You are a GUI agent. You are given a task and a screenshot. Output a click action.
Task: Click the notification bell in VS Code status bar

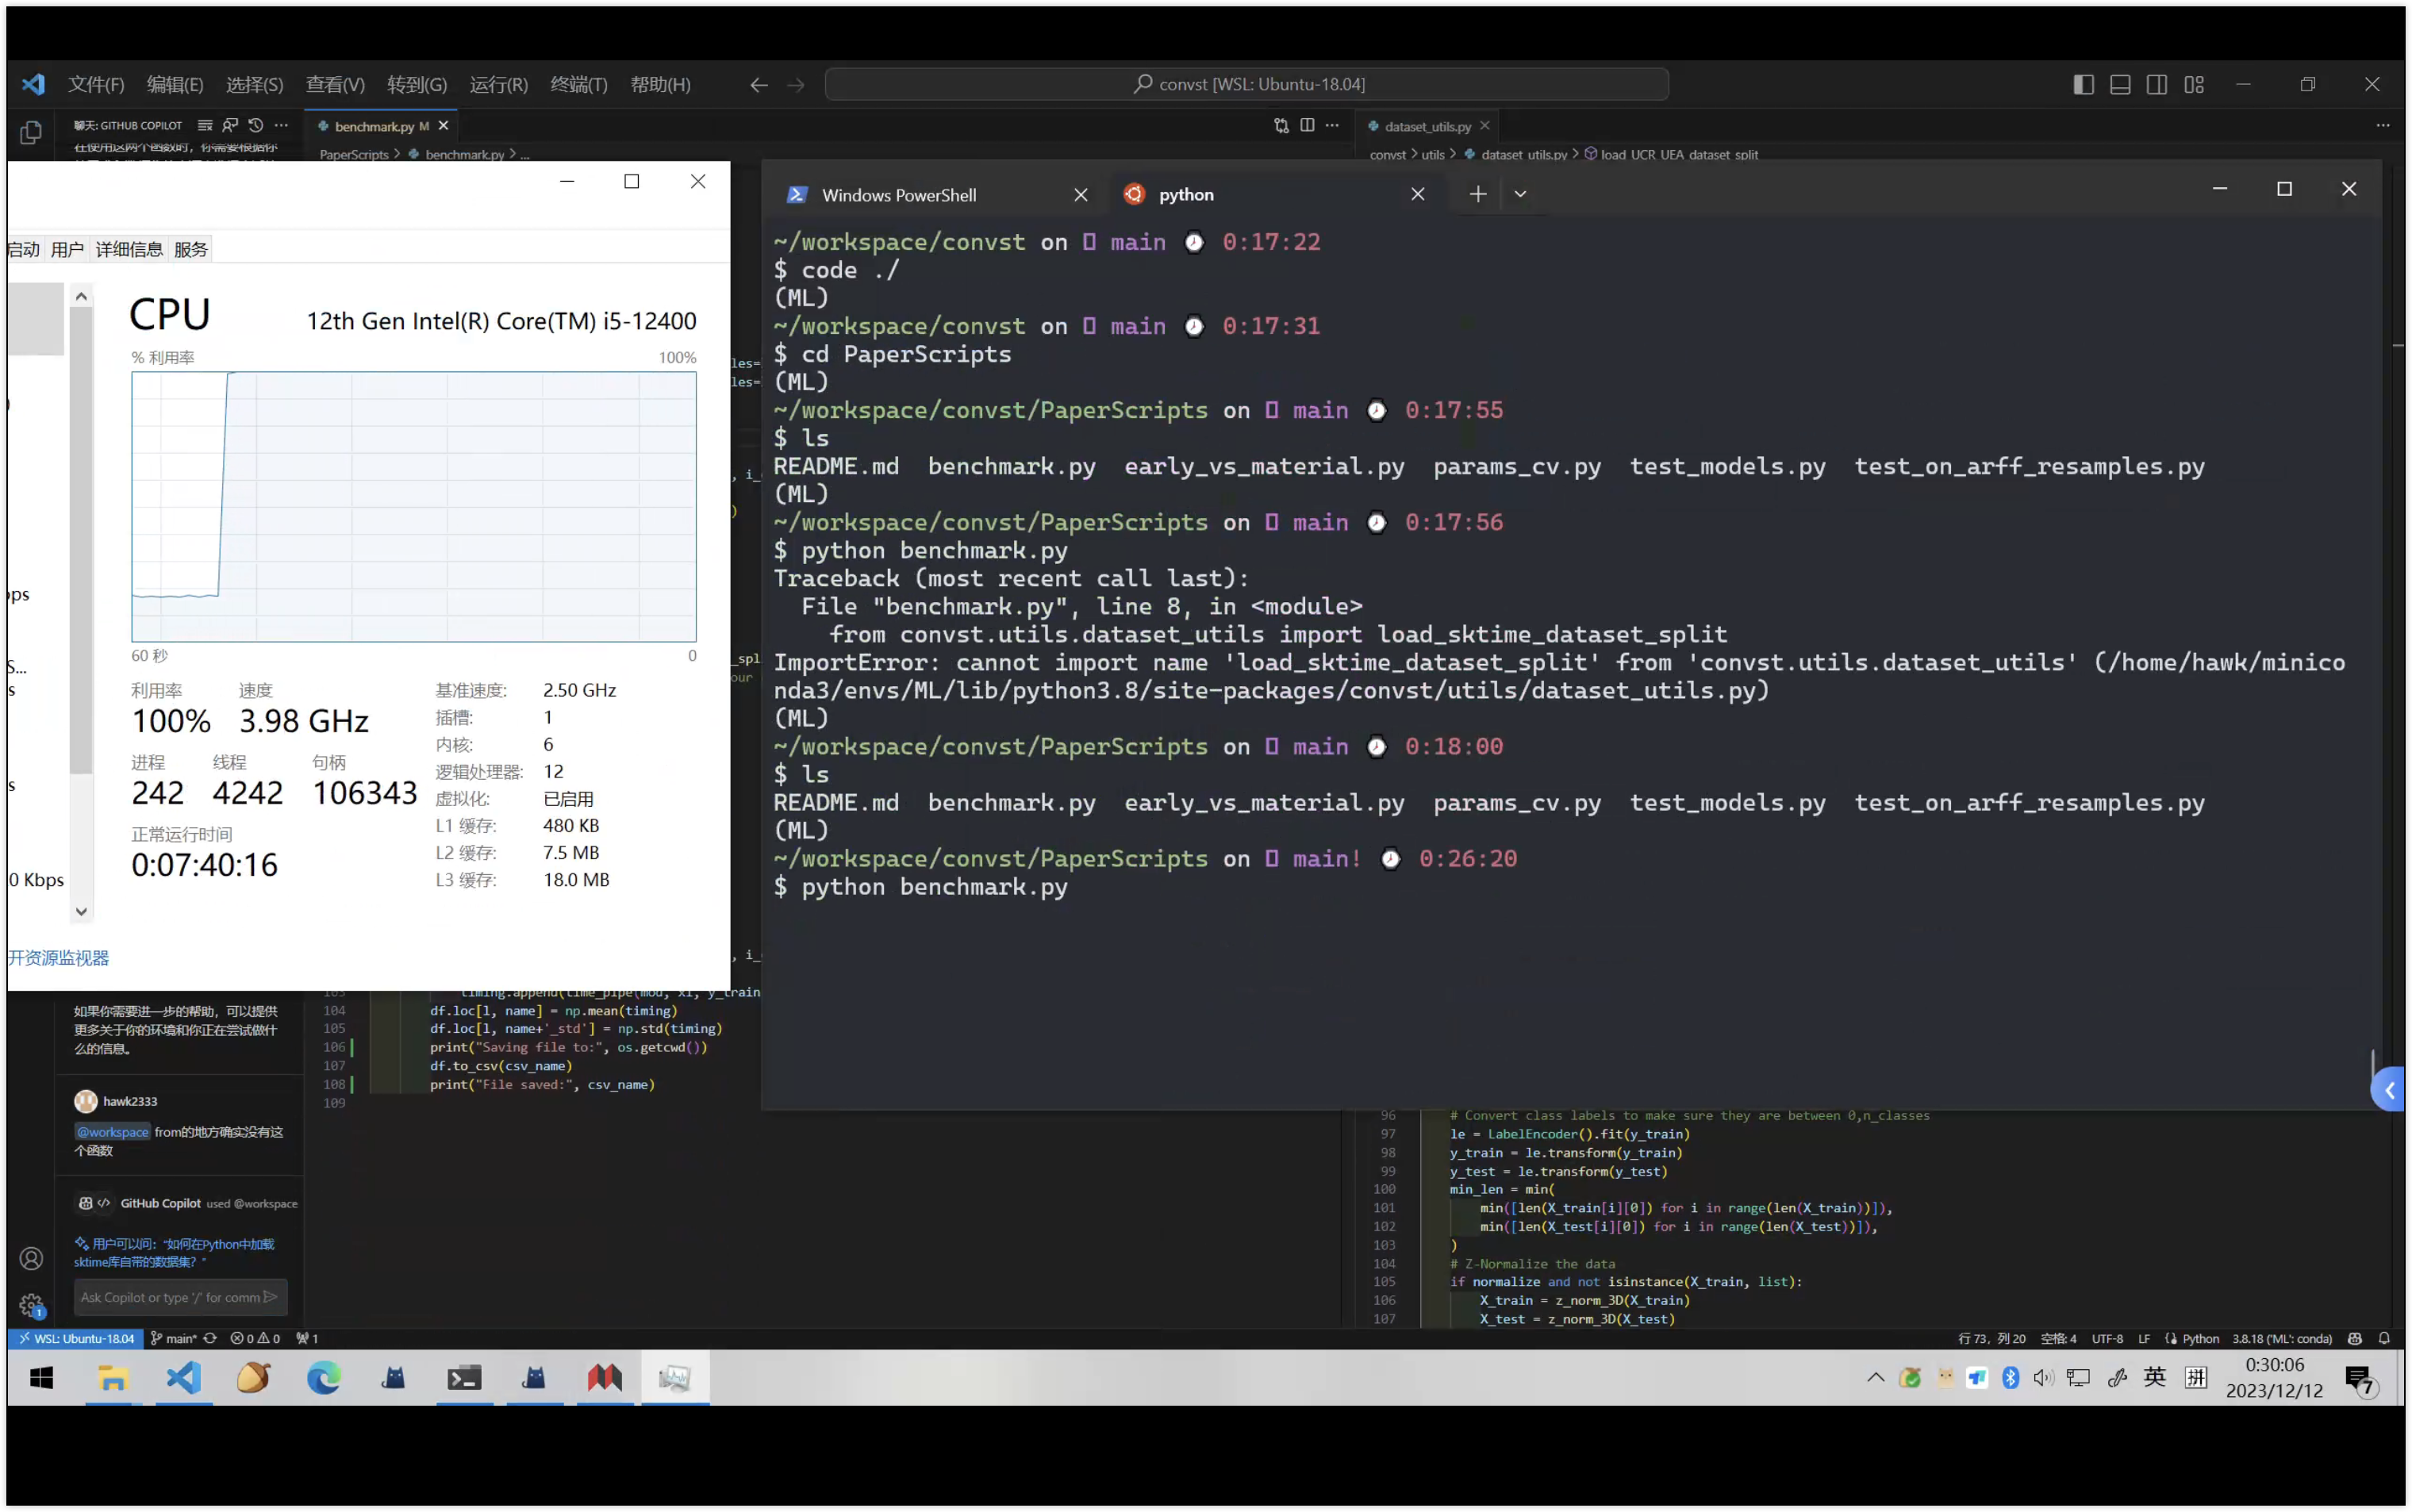tap(2384, 1338)
